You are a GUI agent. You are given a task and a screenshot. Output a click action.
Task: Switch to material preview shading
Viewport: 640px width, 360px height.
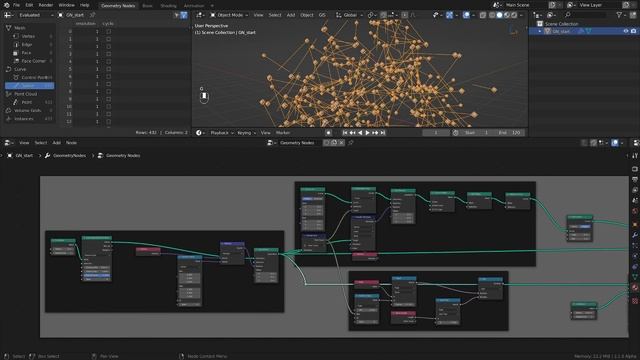click(507, 15)
